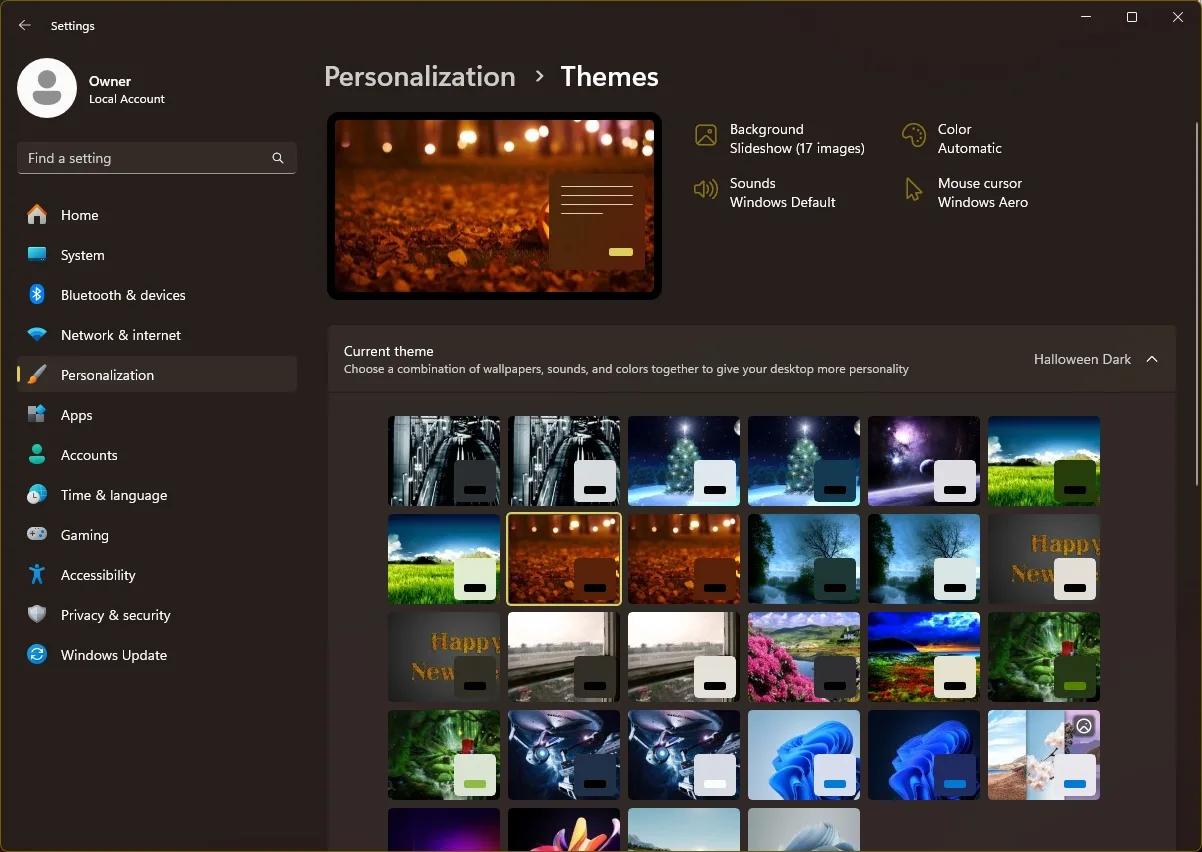Screen dimensions: 1202x852
Task: Click the Gaming controller icon in sidebar
Action: 37,535
